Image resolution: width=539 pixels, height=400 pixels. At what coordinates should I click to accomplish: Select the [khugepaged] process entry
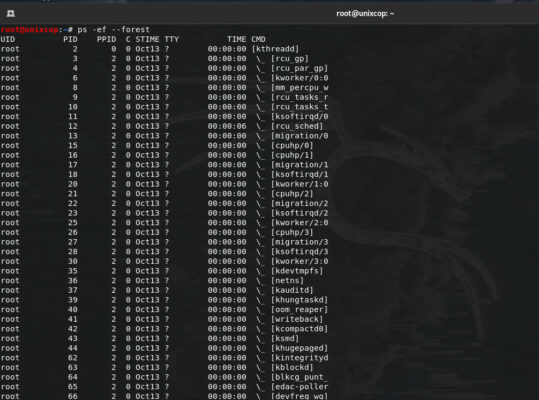point(299,348)
